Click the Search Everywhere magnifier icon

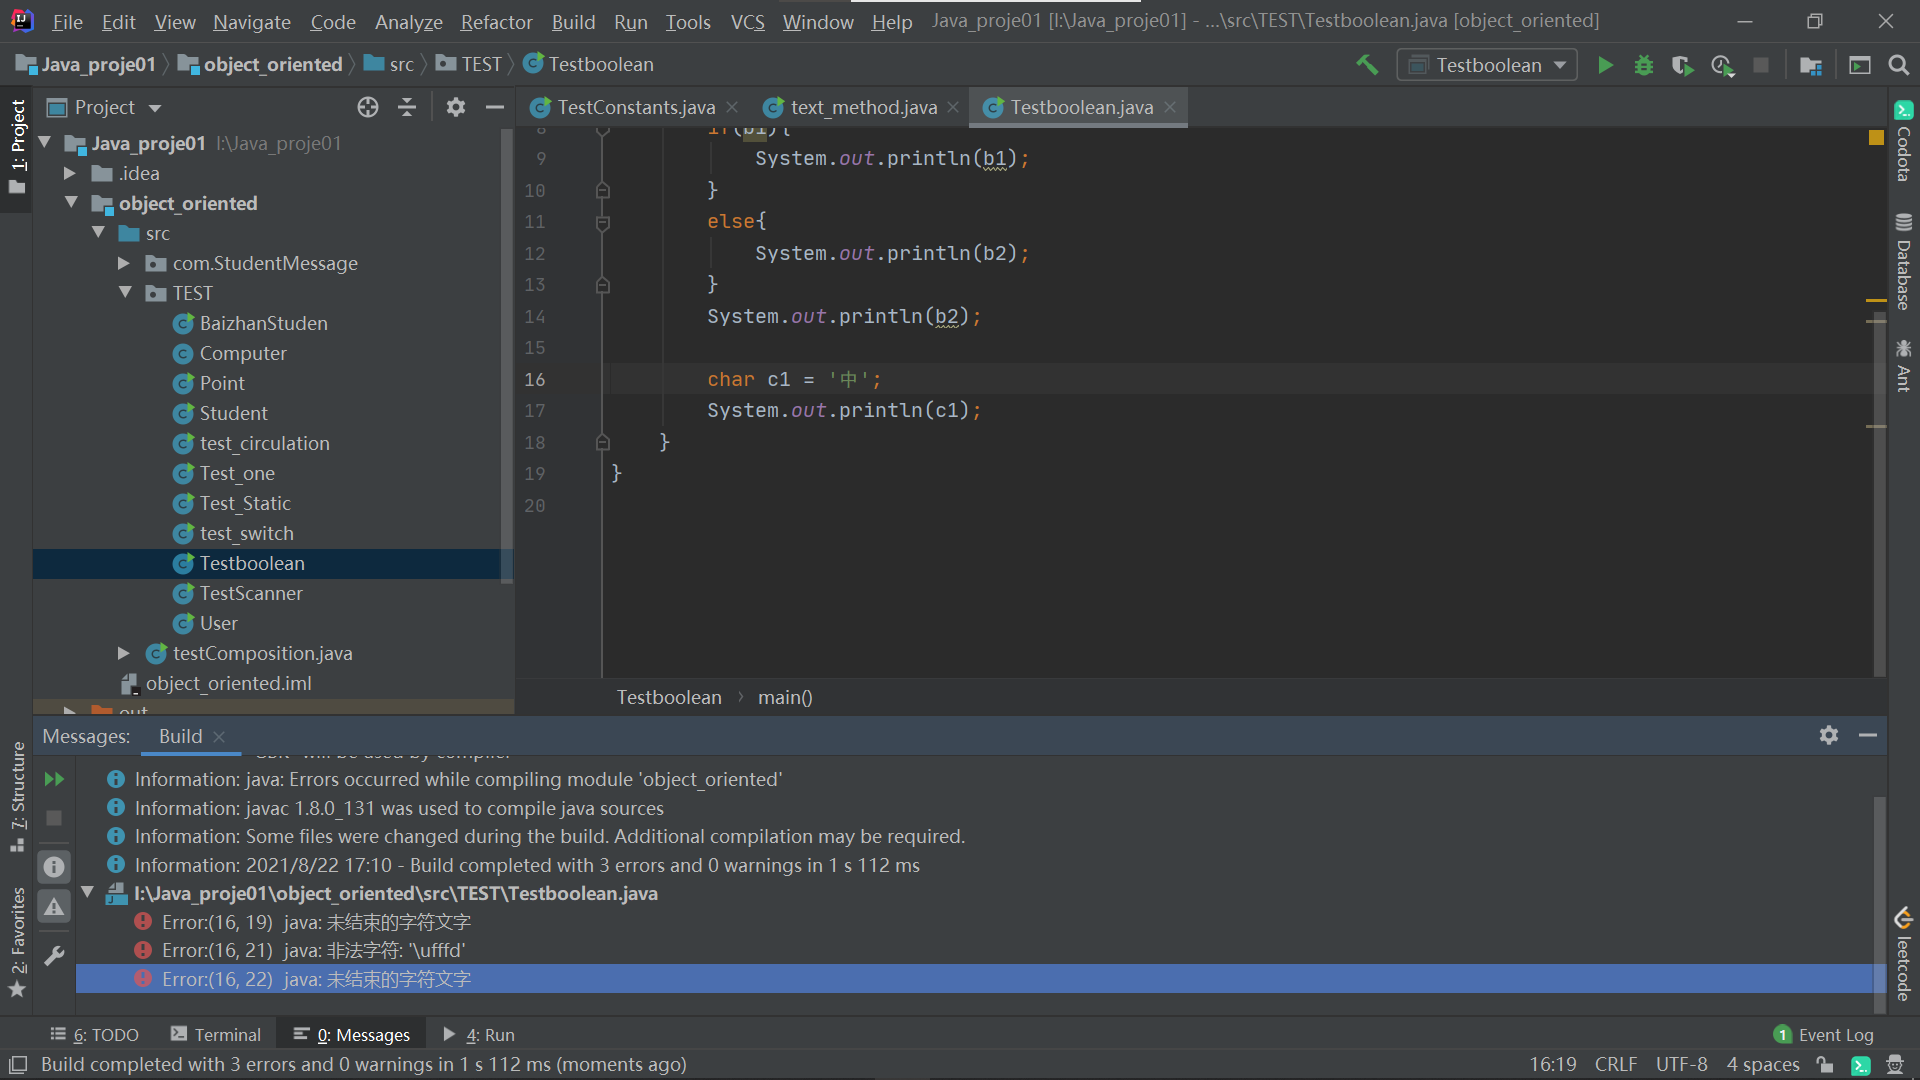click(1898, 65)
